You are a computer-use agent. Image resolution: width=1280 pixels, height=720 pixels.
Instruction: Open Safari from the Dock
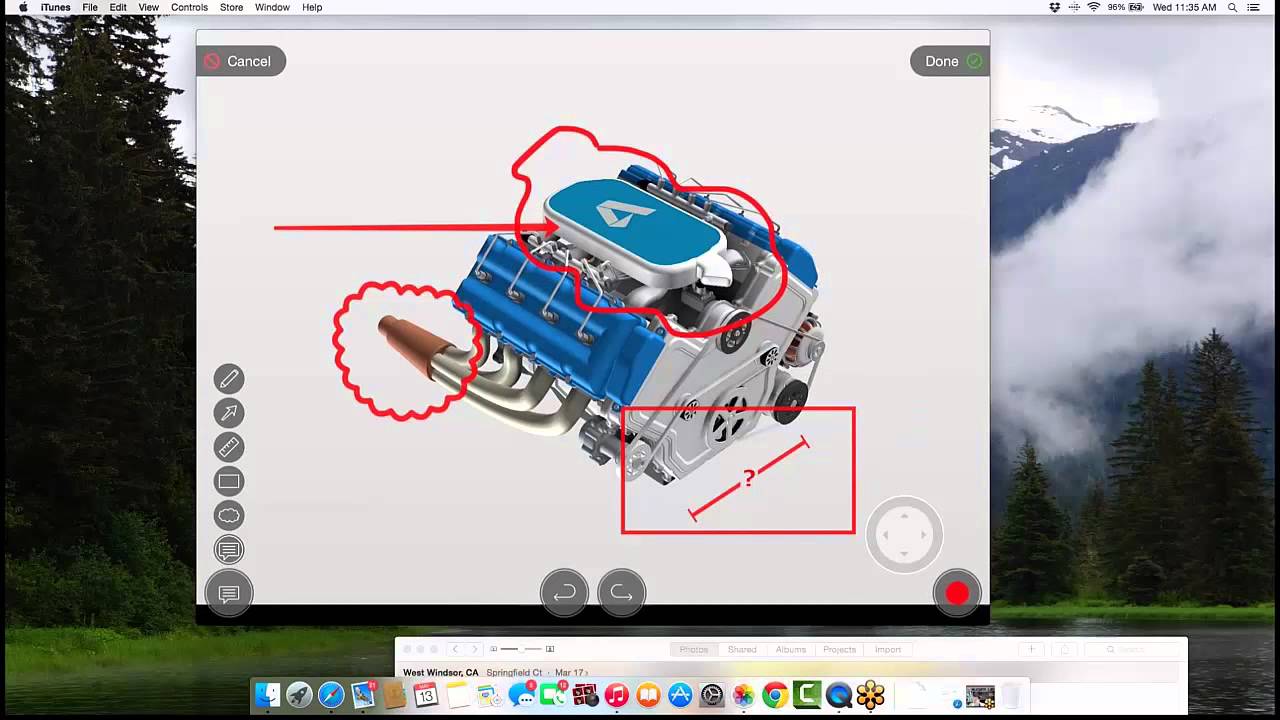tap(331, 695)
